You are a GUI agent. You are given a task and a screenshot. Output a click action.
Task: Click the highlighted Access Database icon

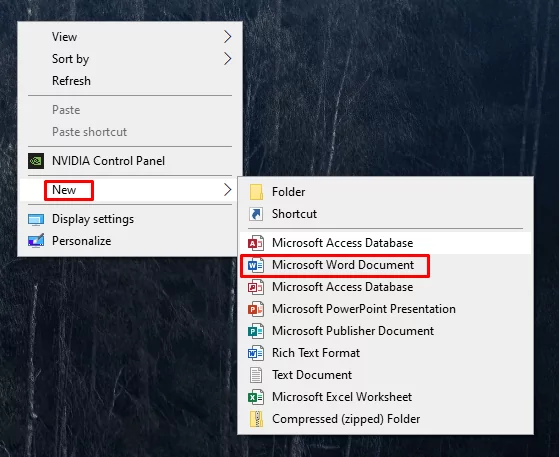pyautogui.click(x=256, y=243)
